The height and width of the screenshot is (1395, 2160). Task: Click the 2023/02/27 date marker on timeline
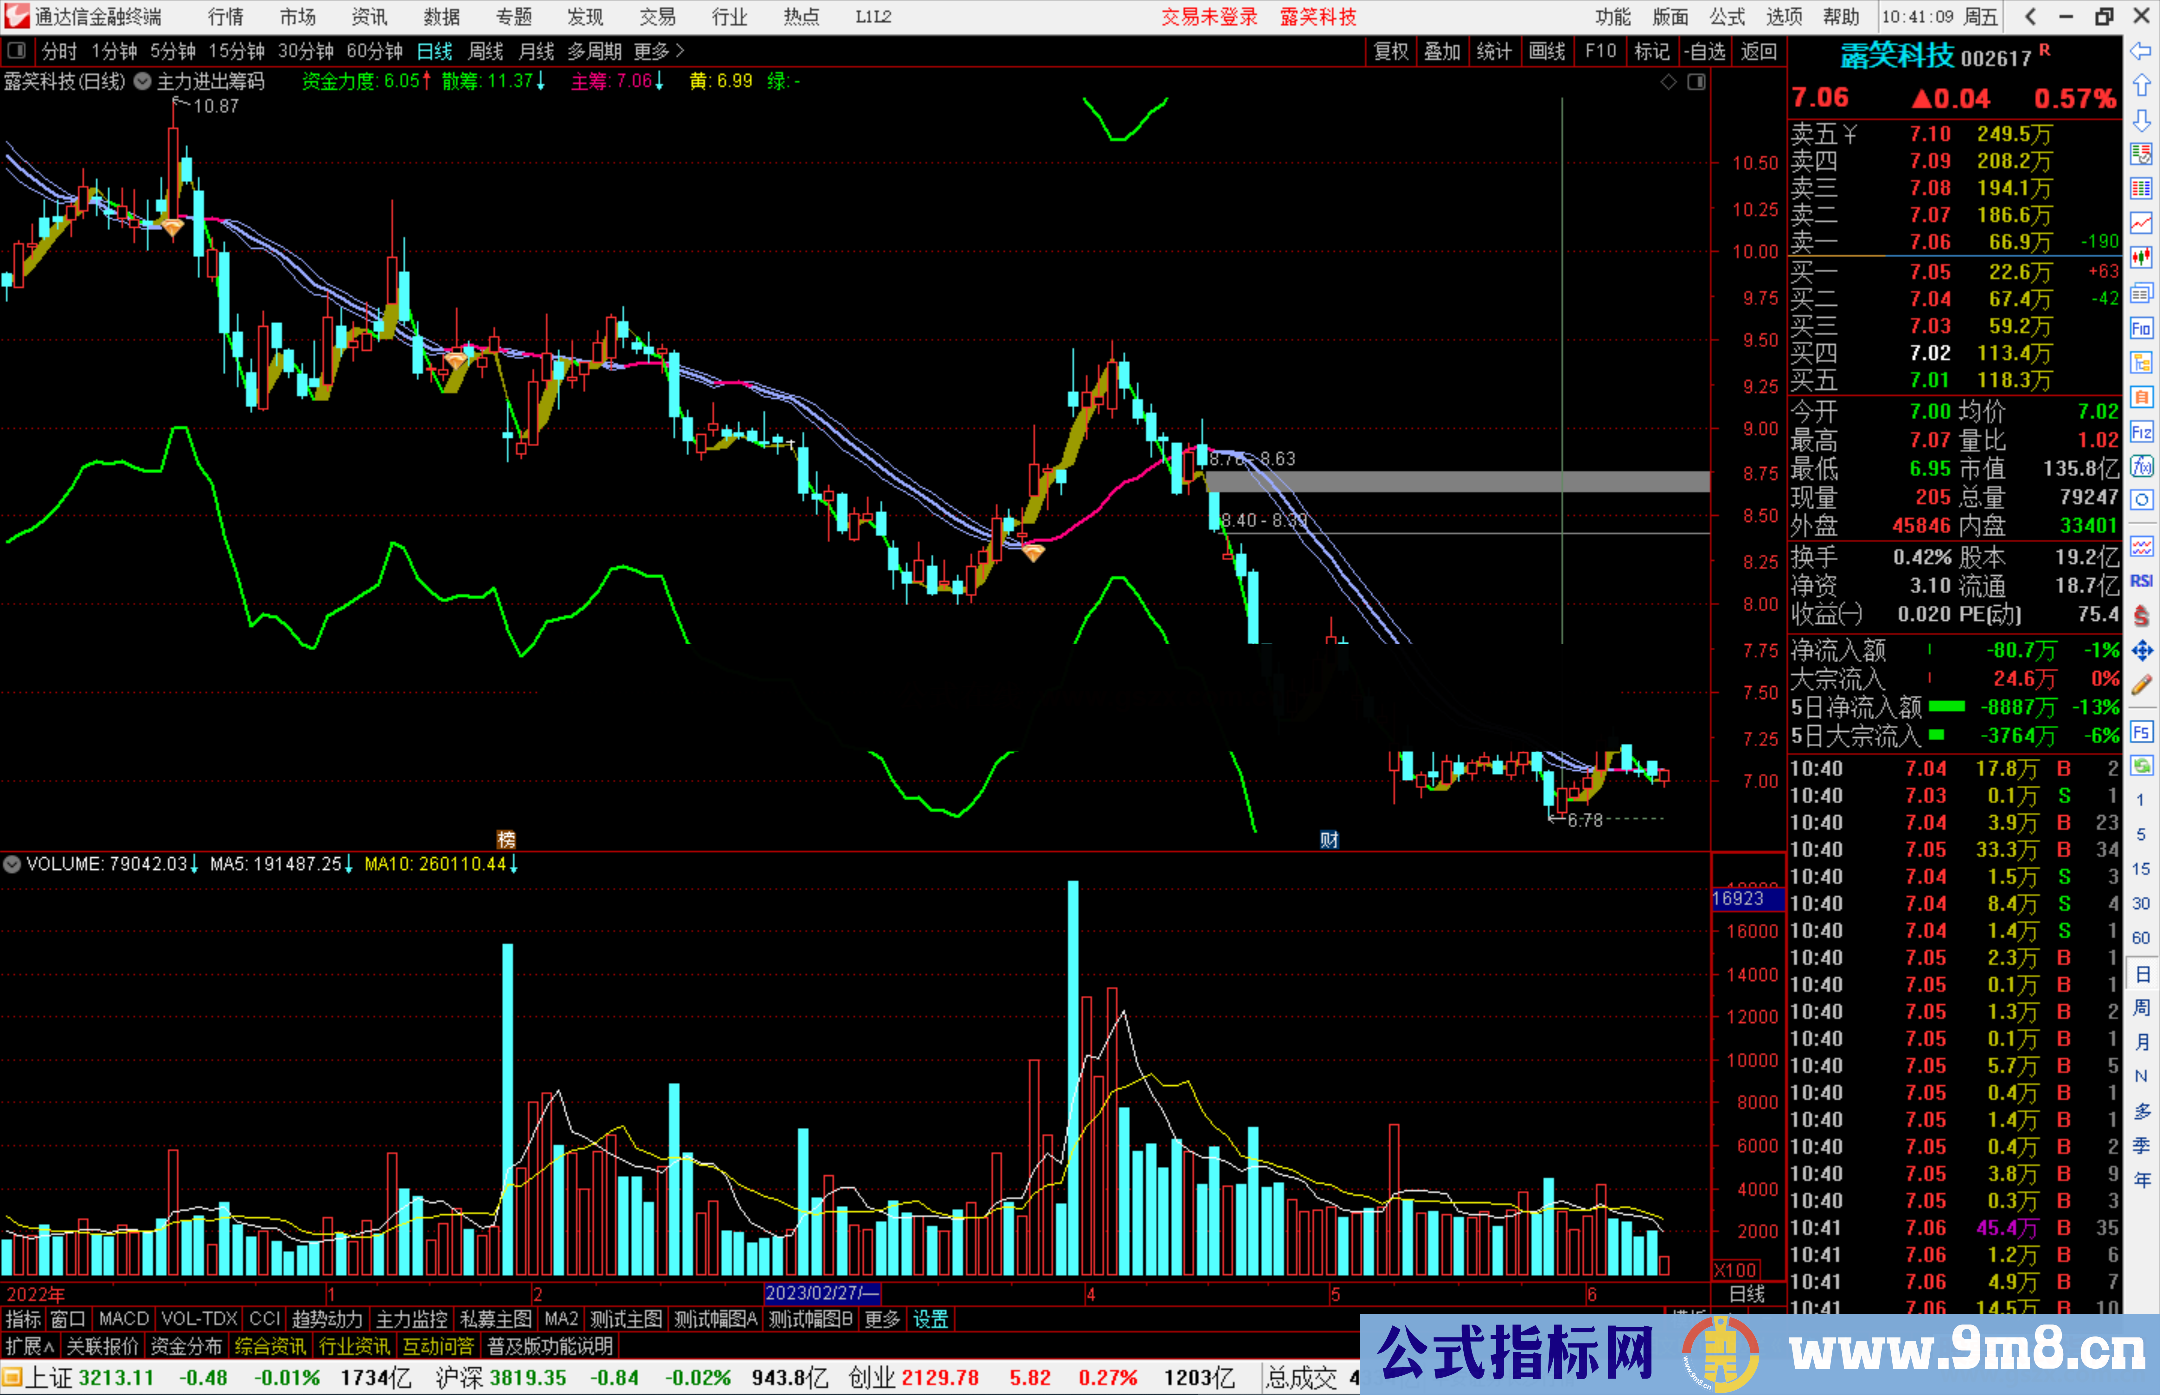[x=821, y=1293]
